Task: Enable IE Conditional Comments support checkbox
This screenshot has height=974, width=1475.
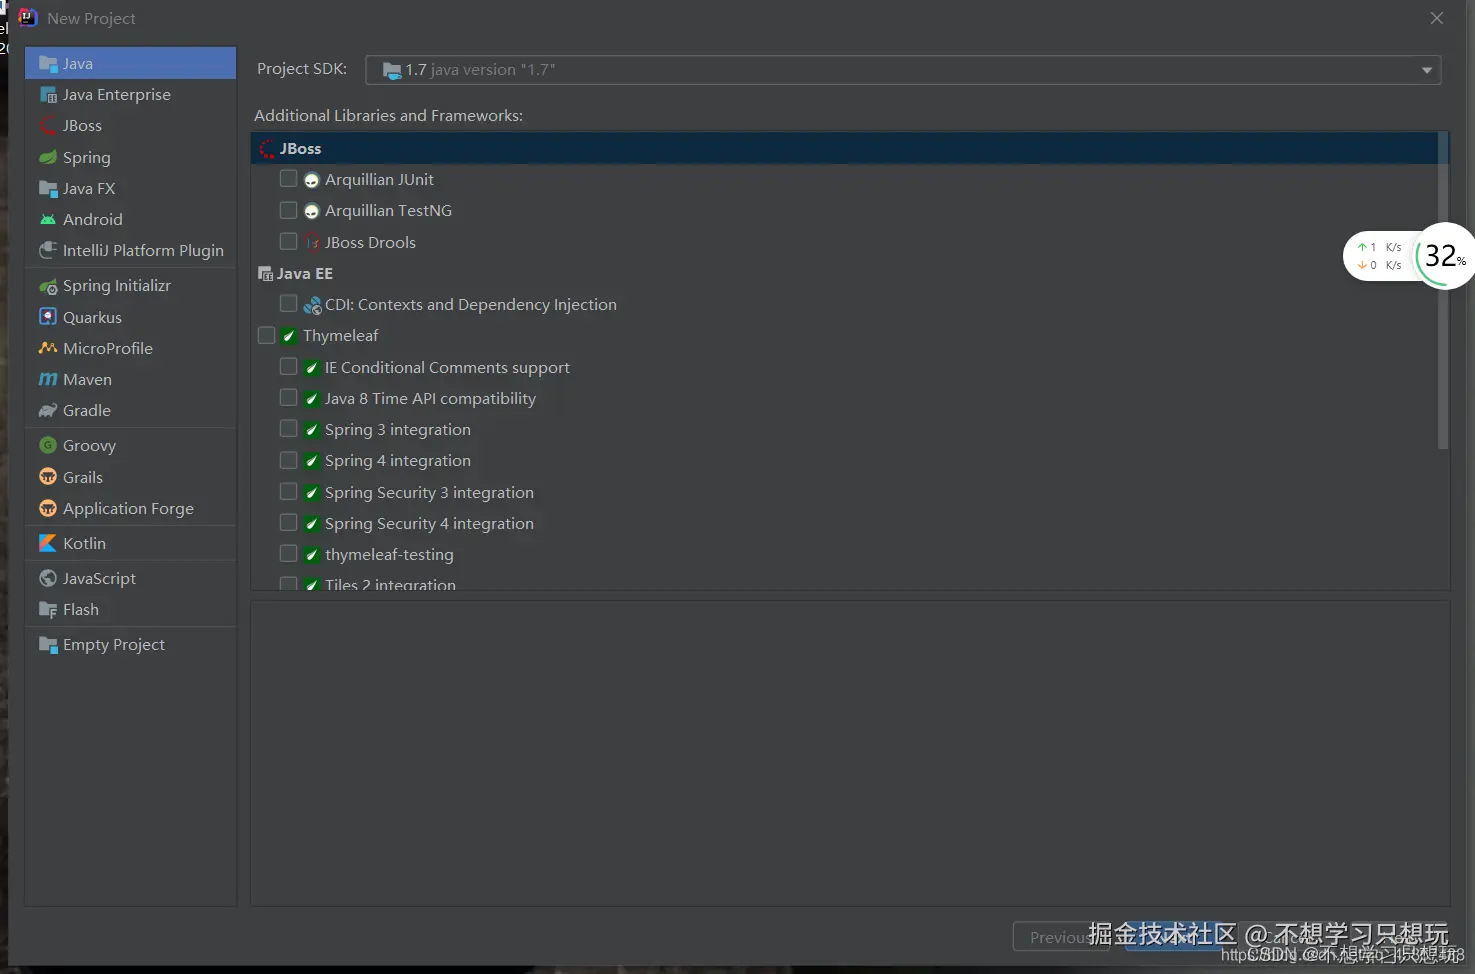Action: (288, 366)
